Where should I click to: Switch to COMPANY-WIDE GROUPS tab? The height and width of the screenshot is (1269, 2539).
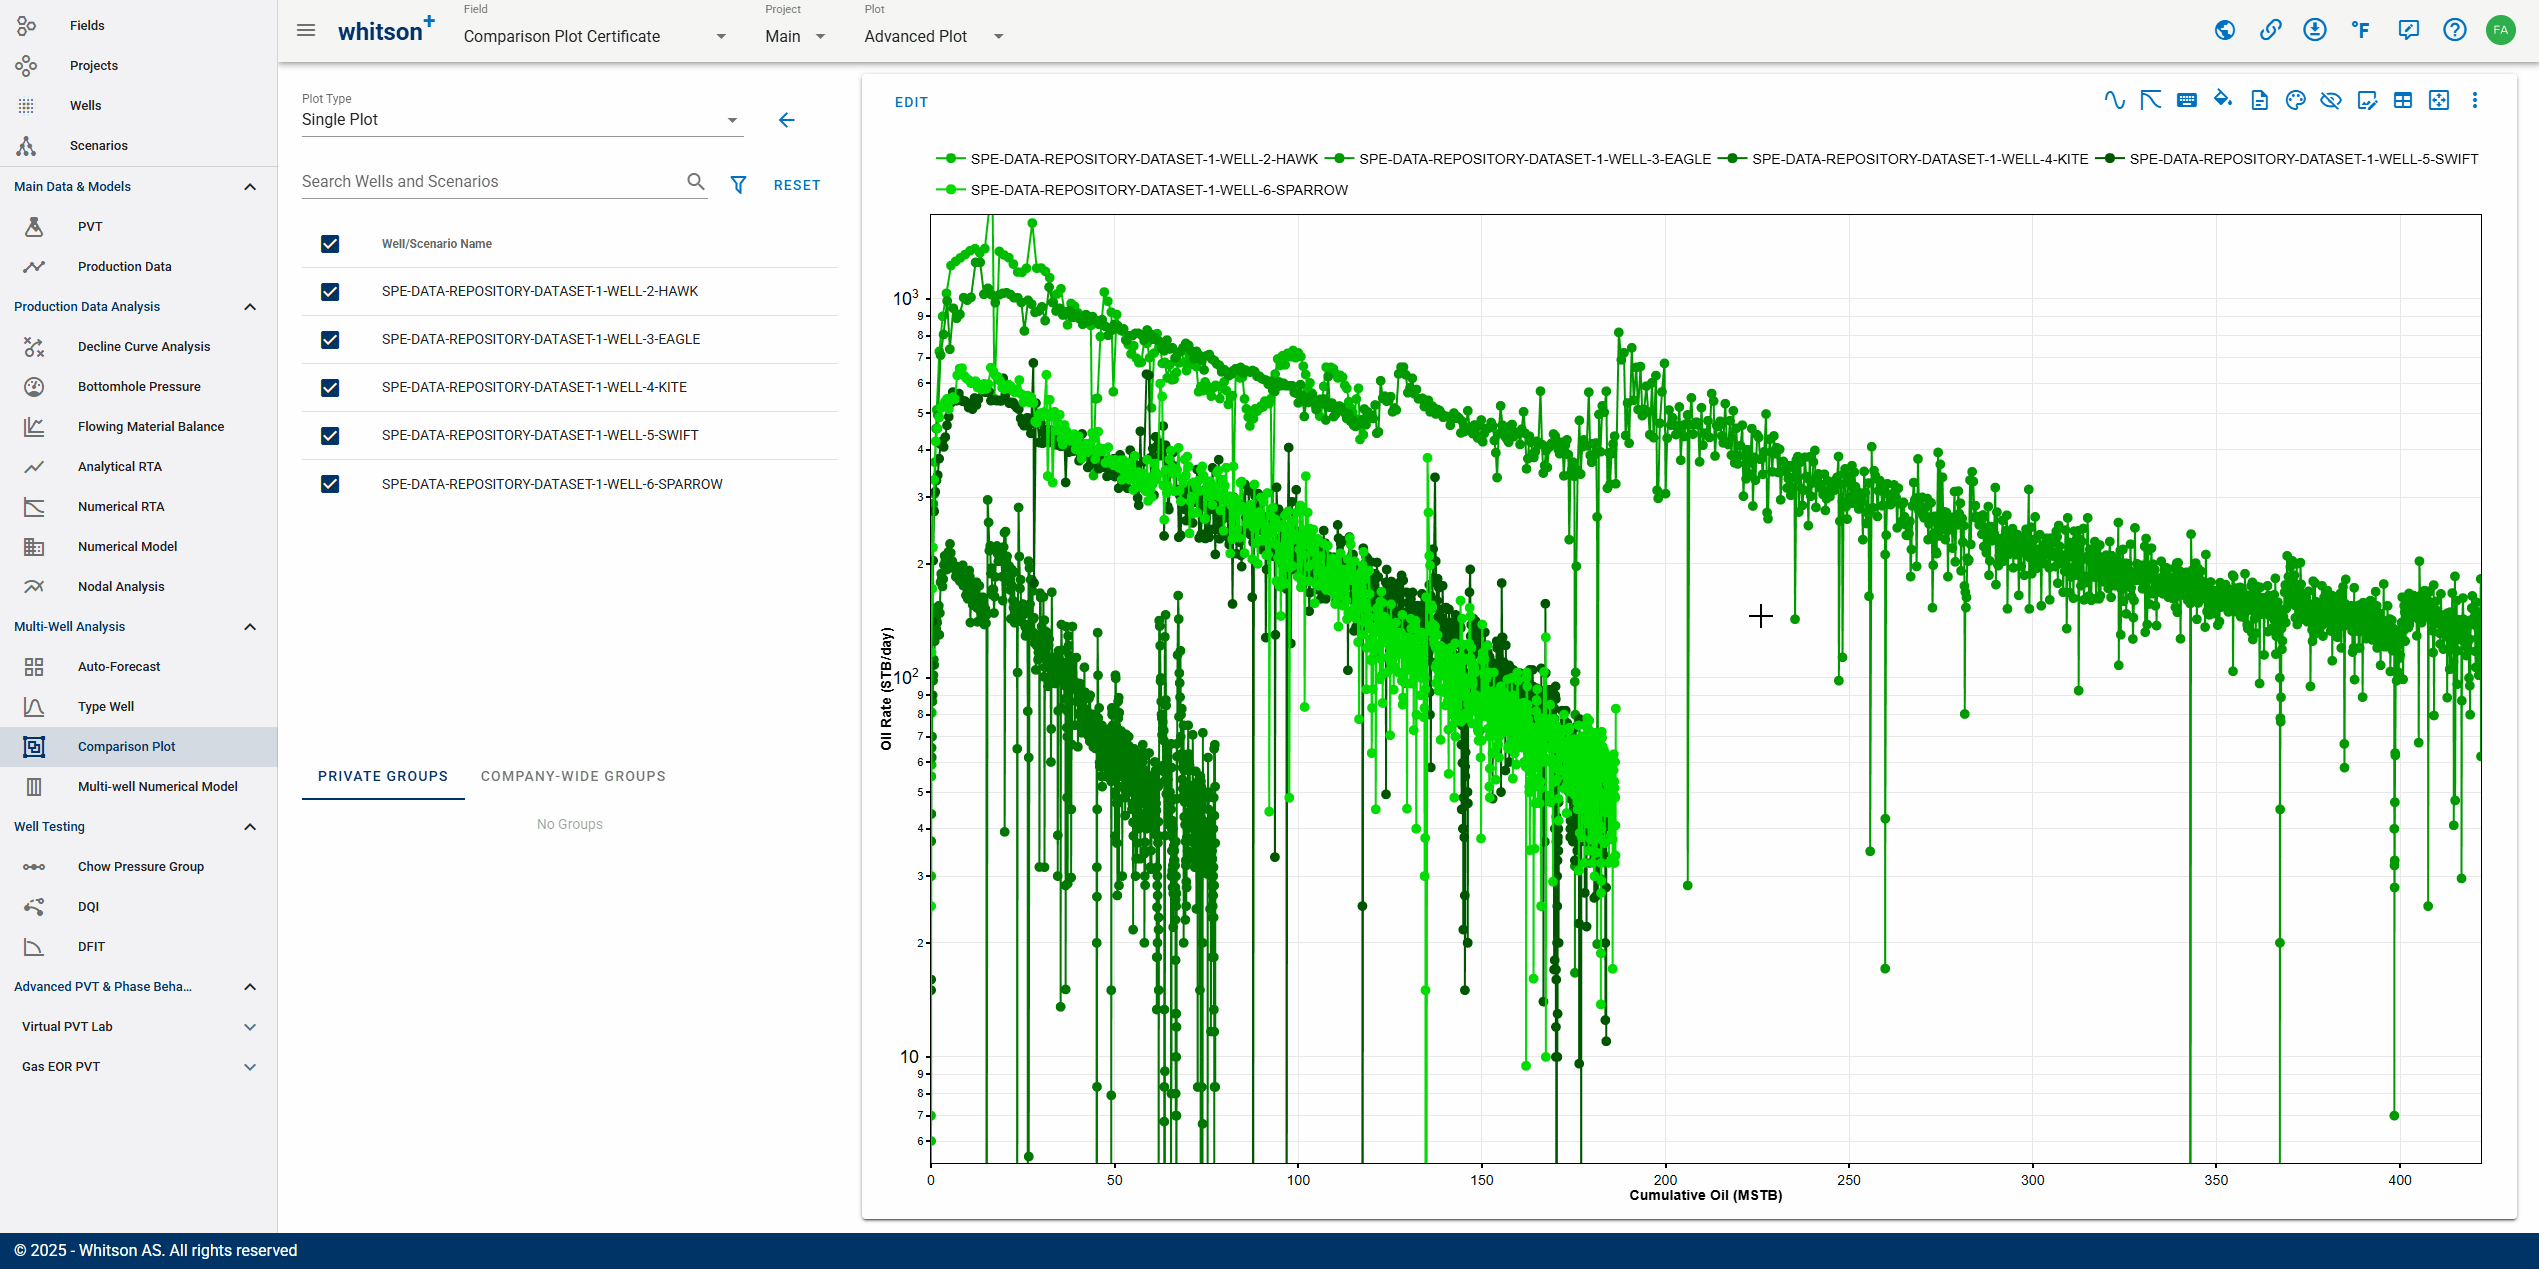[573, 775]
